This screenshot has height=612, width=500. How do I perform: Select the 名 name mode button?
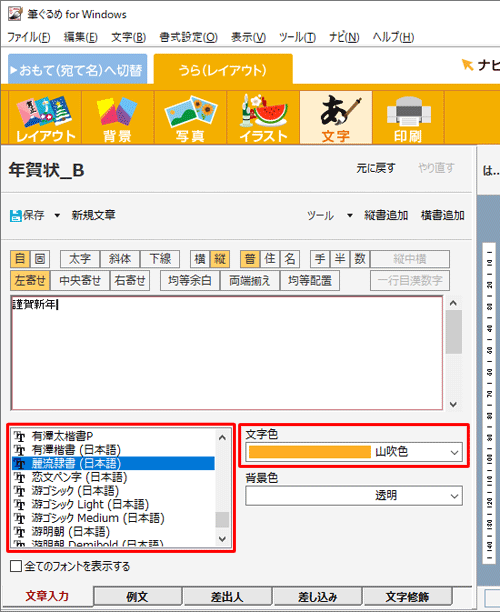[290, 259]
